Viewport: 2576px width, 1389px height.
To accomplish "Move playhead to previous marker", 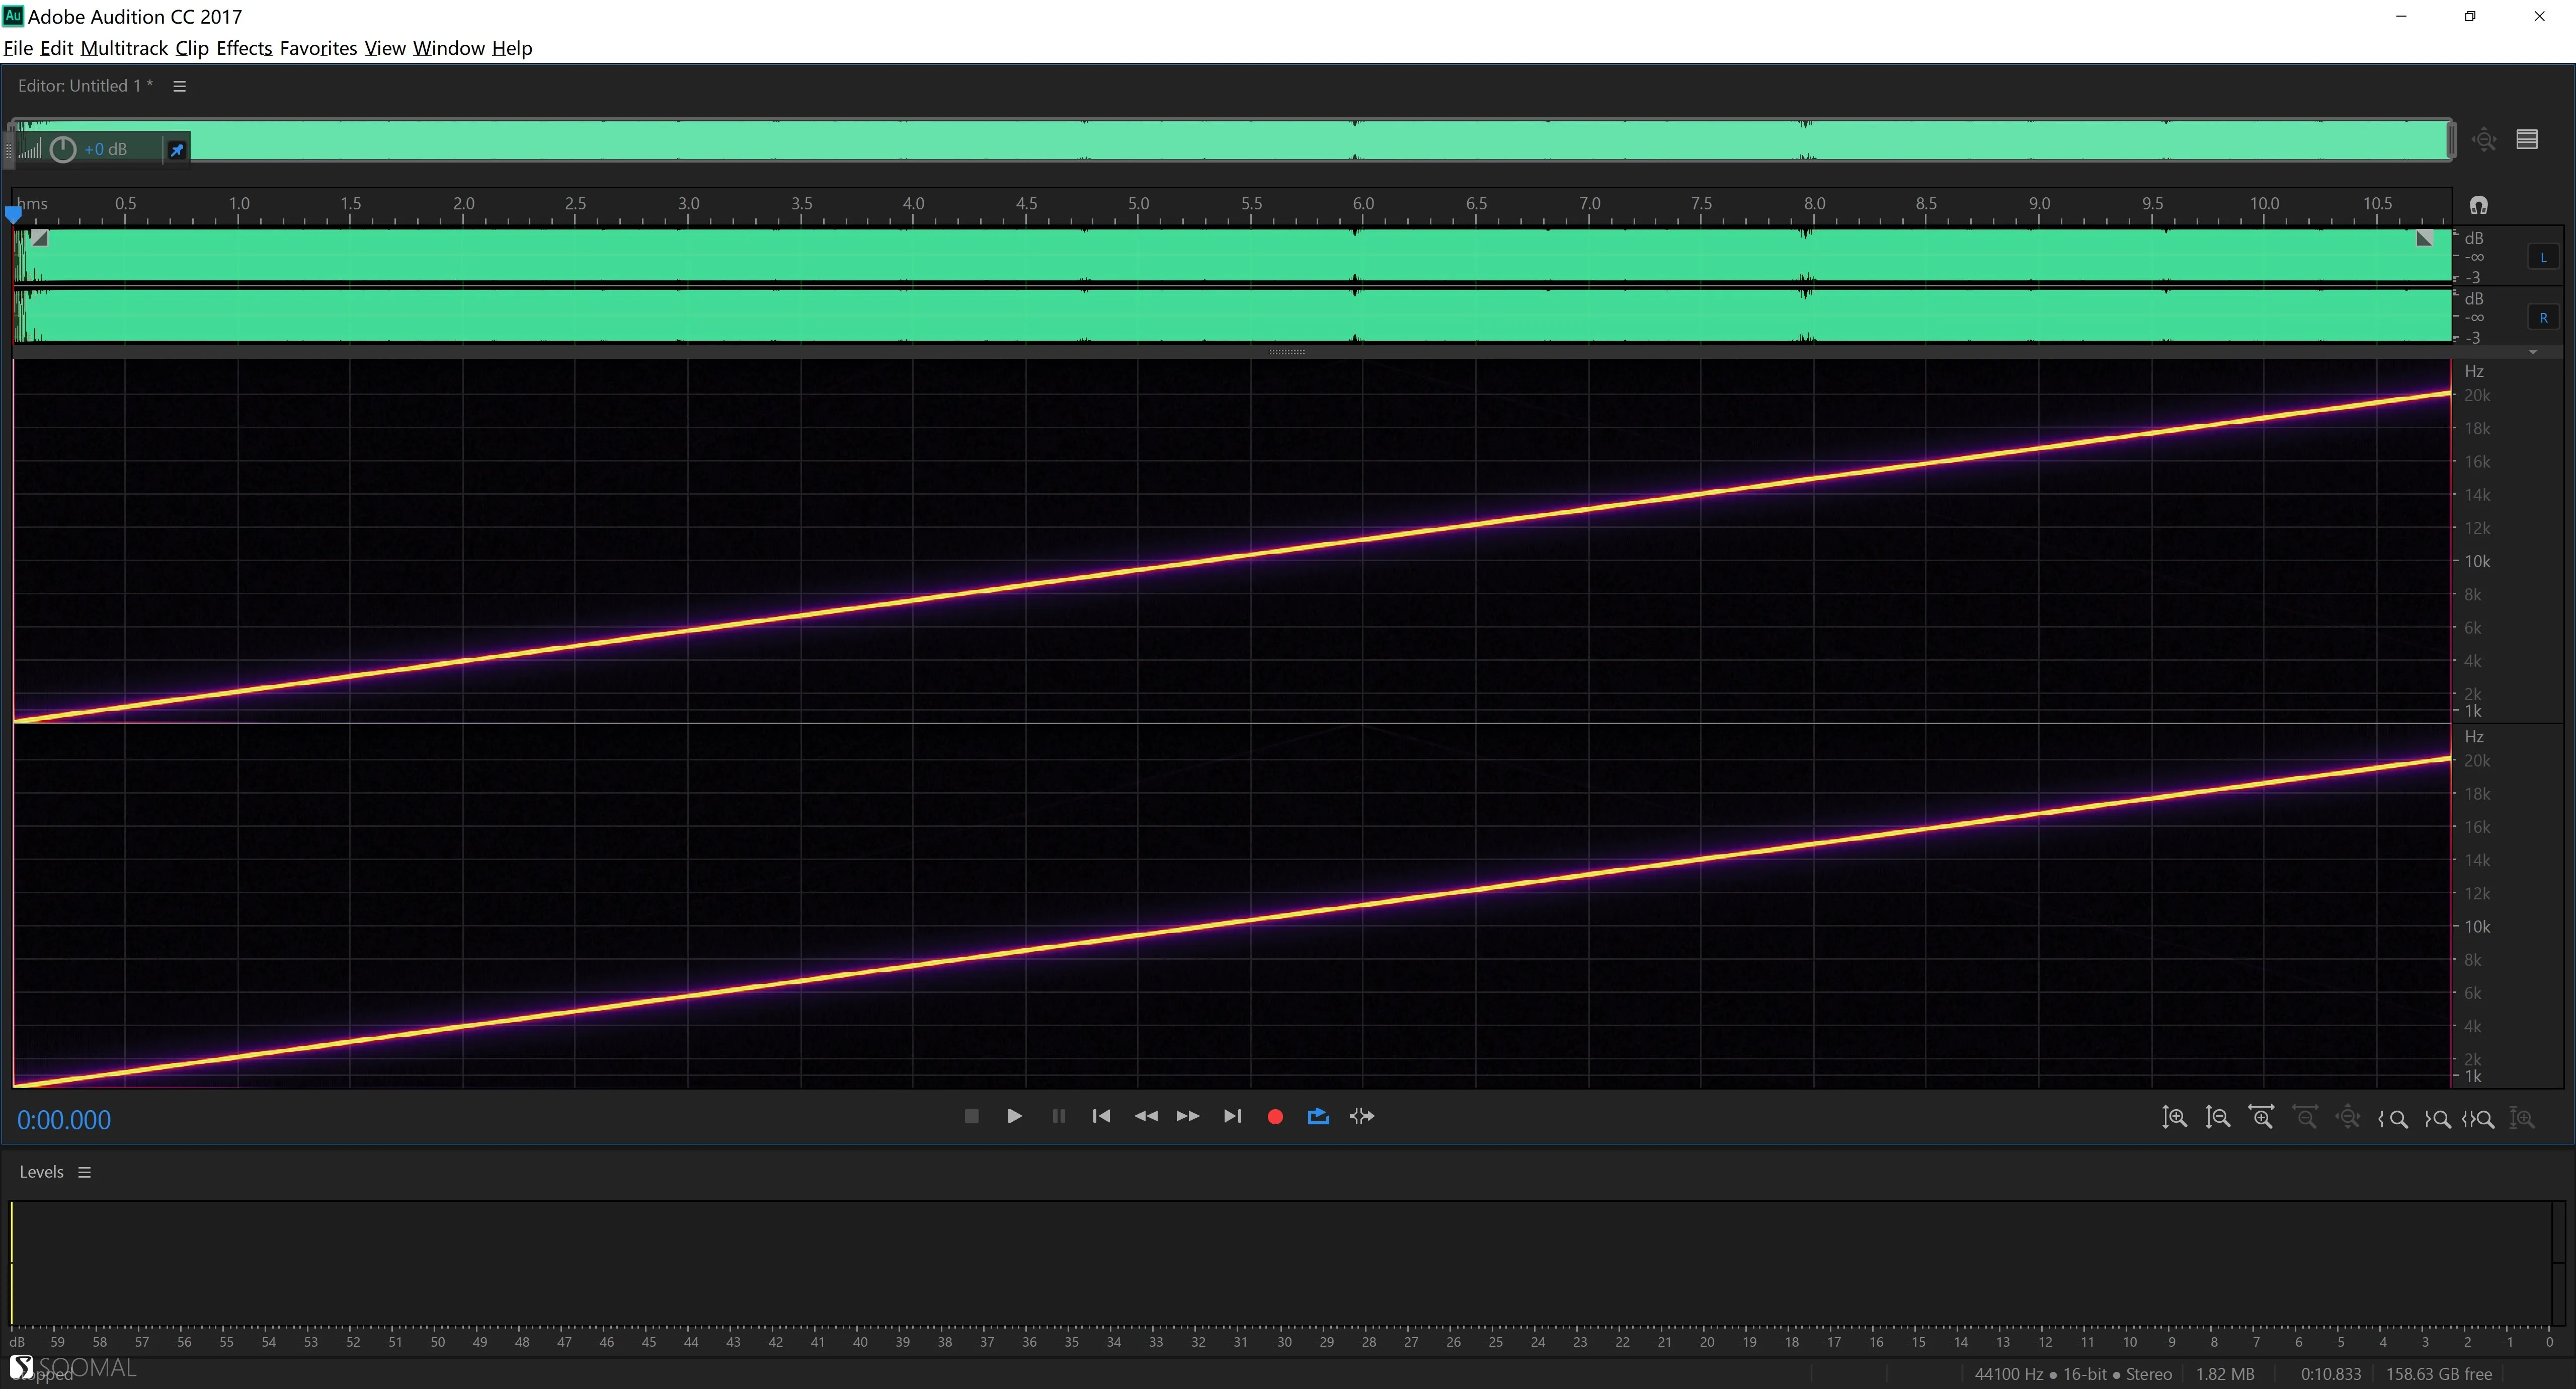I will coord(1101,1116).
